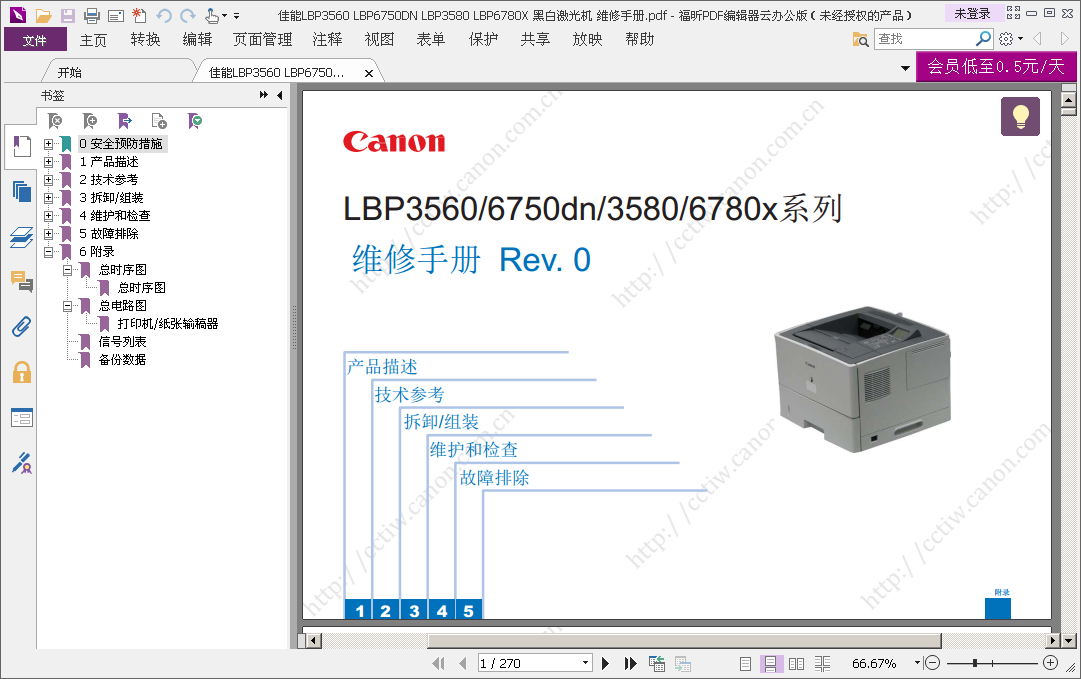1081x679 pixels.
Task: Click the 会员低至0.5元/天 banner
Action: [x=996, y=66]
